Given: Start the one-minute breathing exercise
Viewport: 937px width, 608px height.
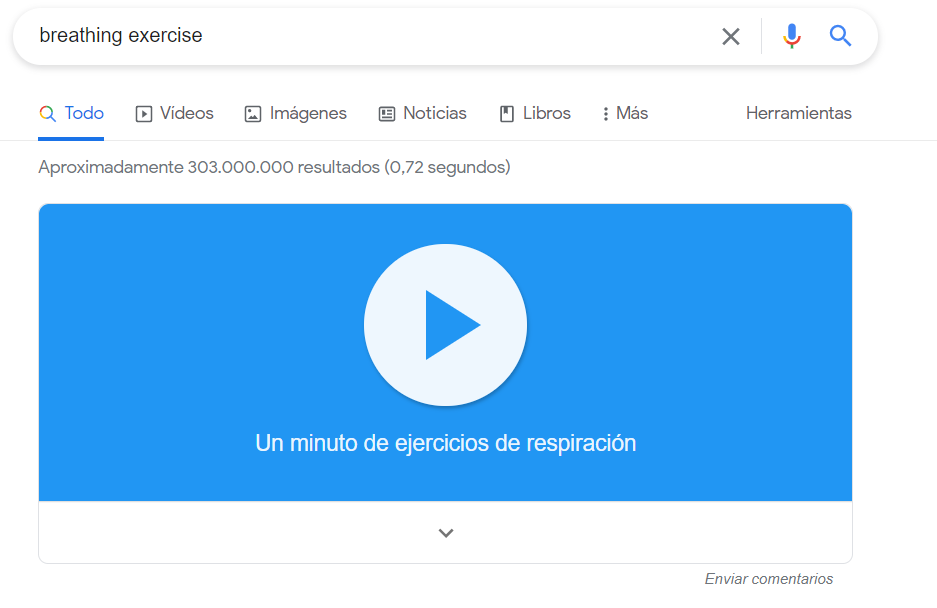Looking at the screenshot, I should click(445, 324).
